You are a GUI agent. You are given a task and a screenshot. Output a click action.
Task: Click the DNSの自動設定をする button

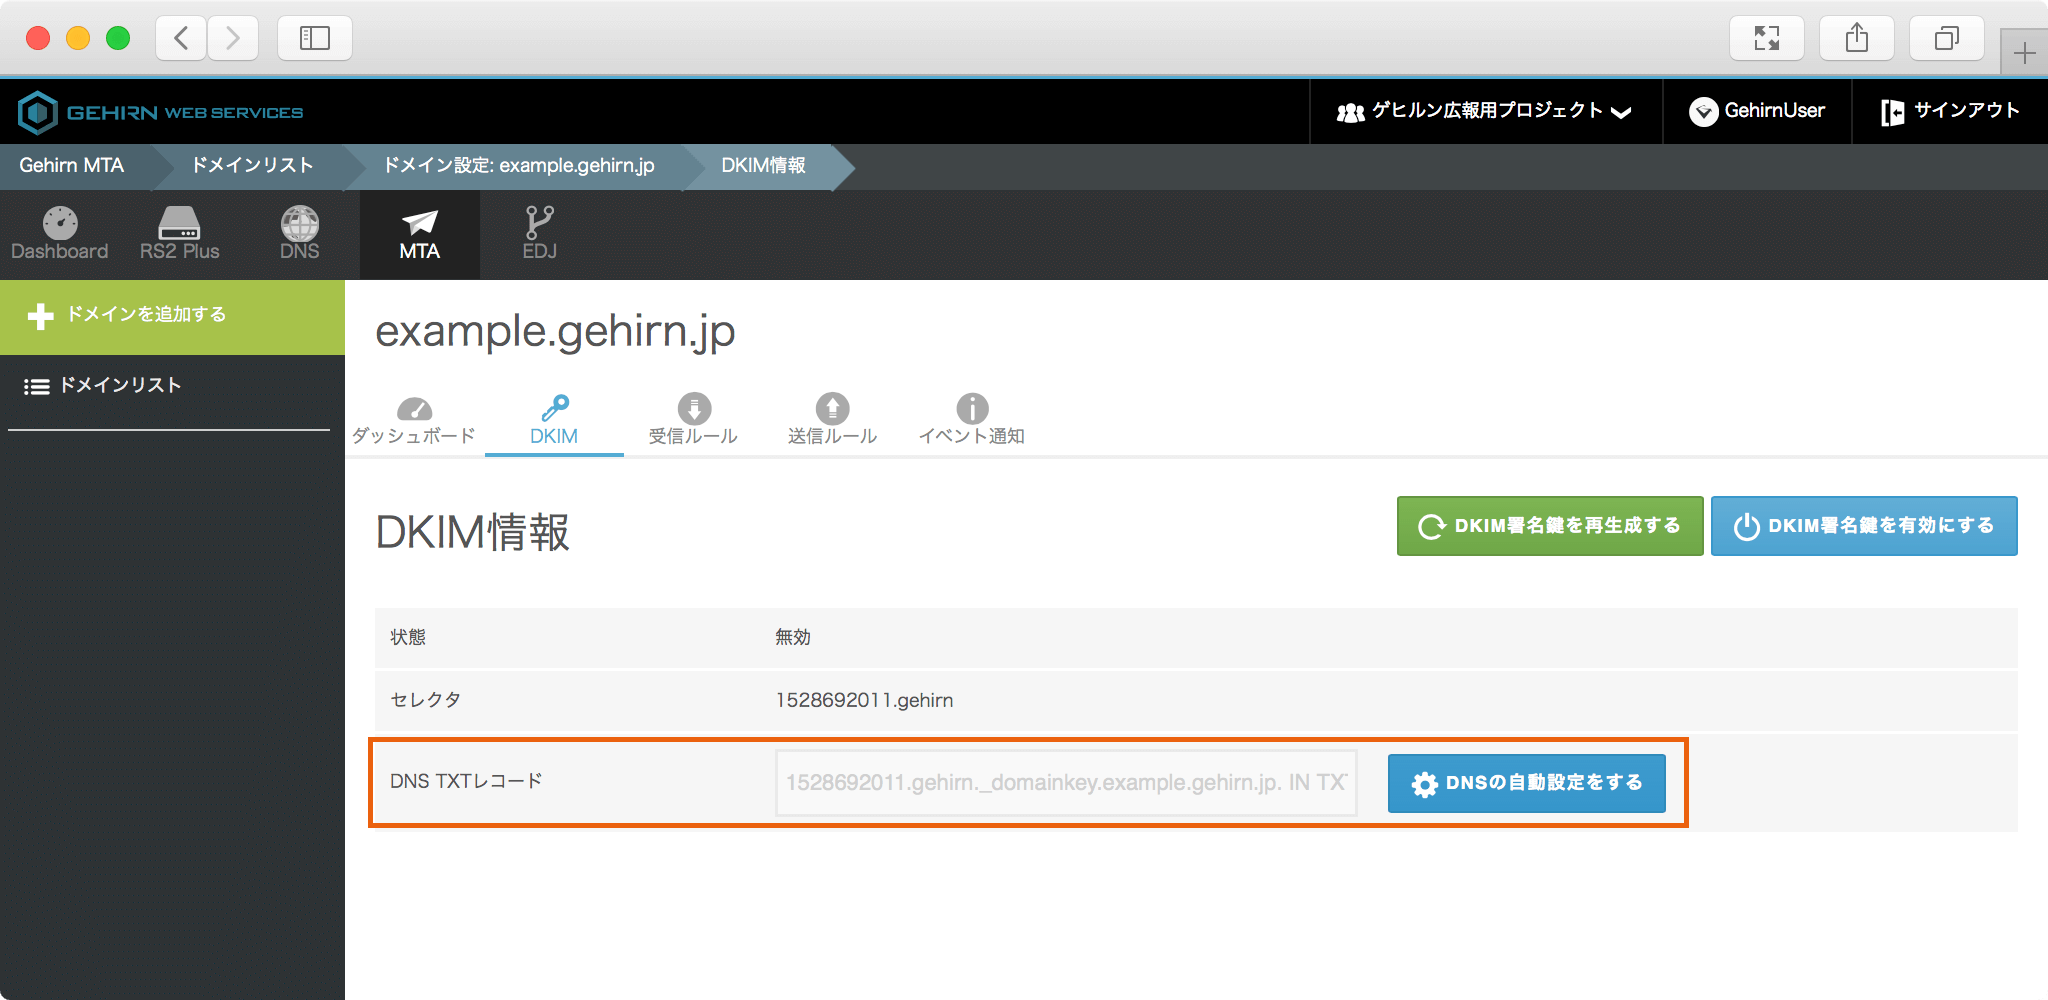pyautogui.click(x=1526, y=783)
